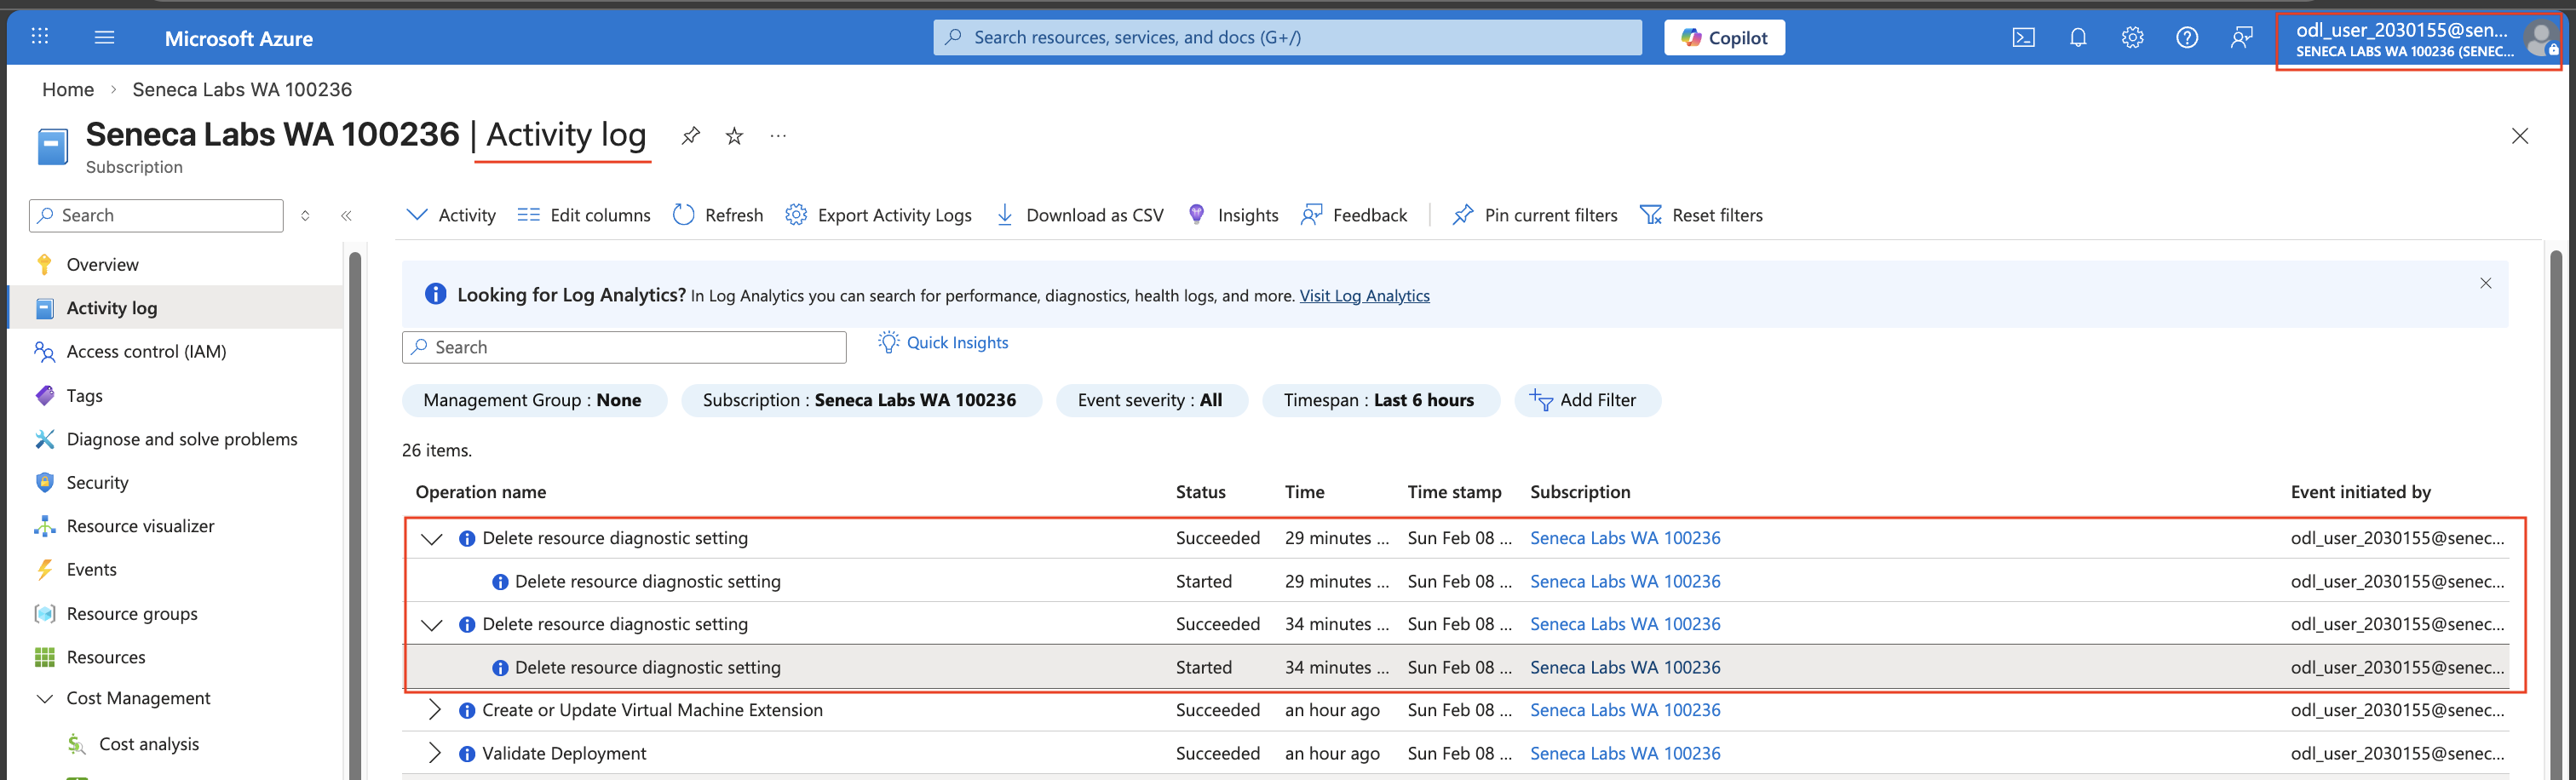The width and height of the screenshot is (2576, 780).
Task: Open portal settings gear
Action: pos(2132,37)
